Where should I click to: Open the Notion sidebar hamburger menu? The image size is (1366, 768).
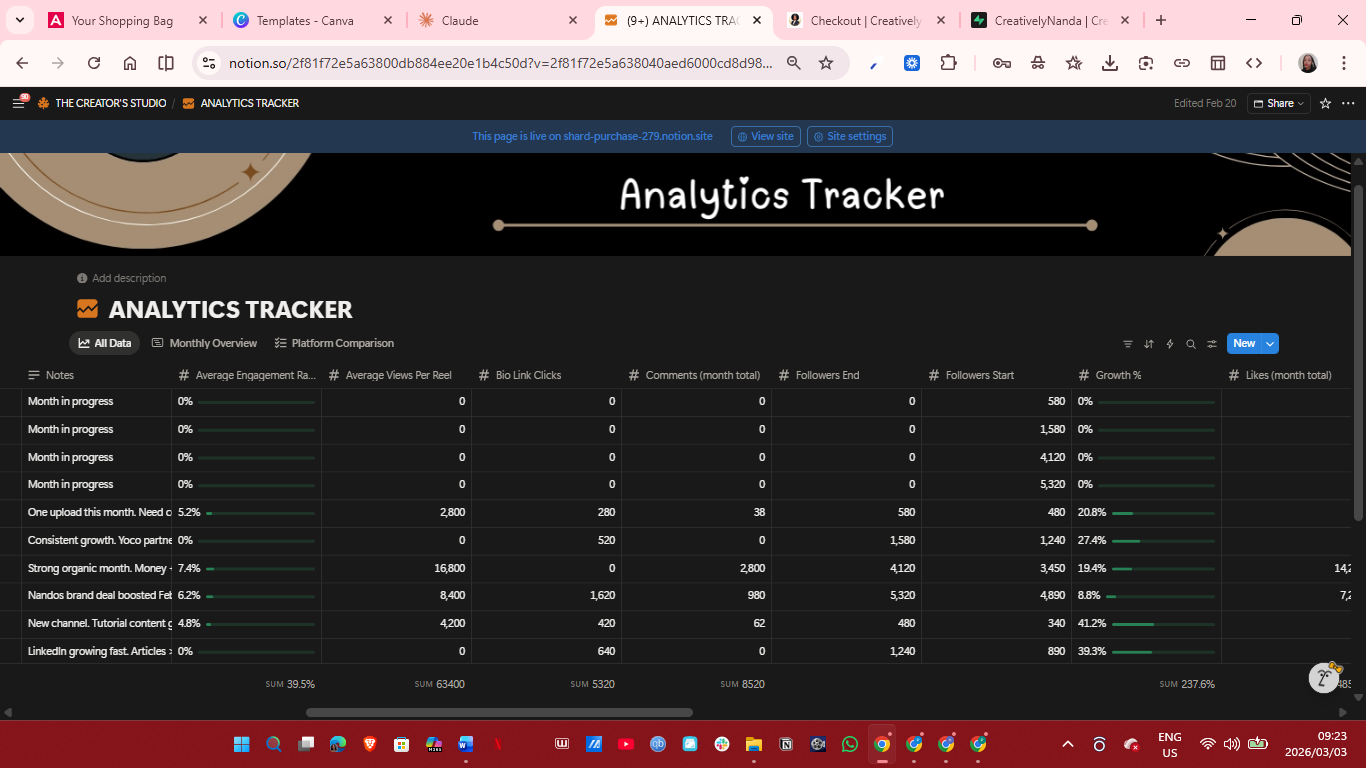point(18,103)
